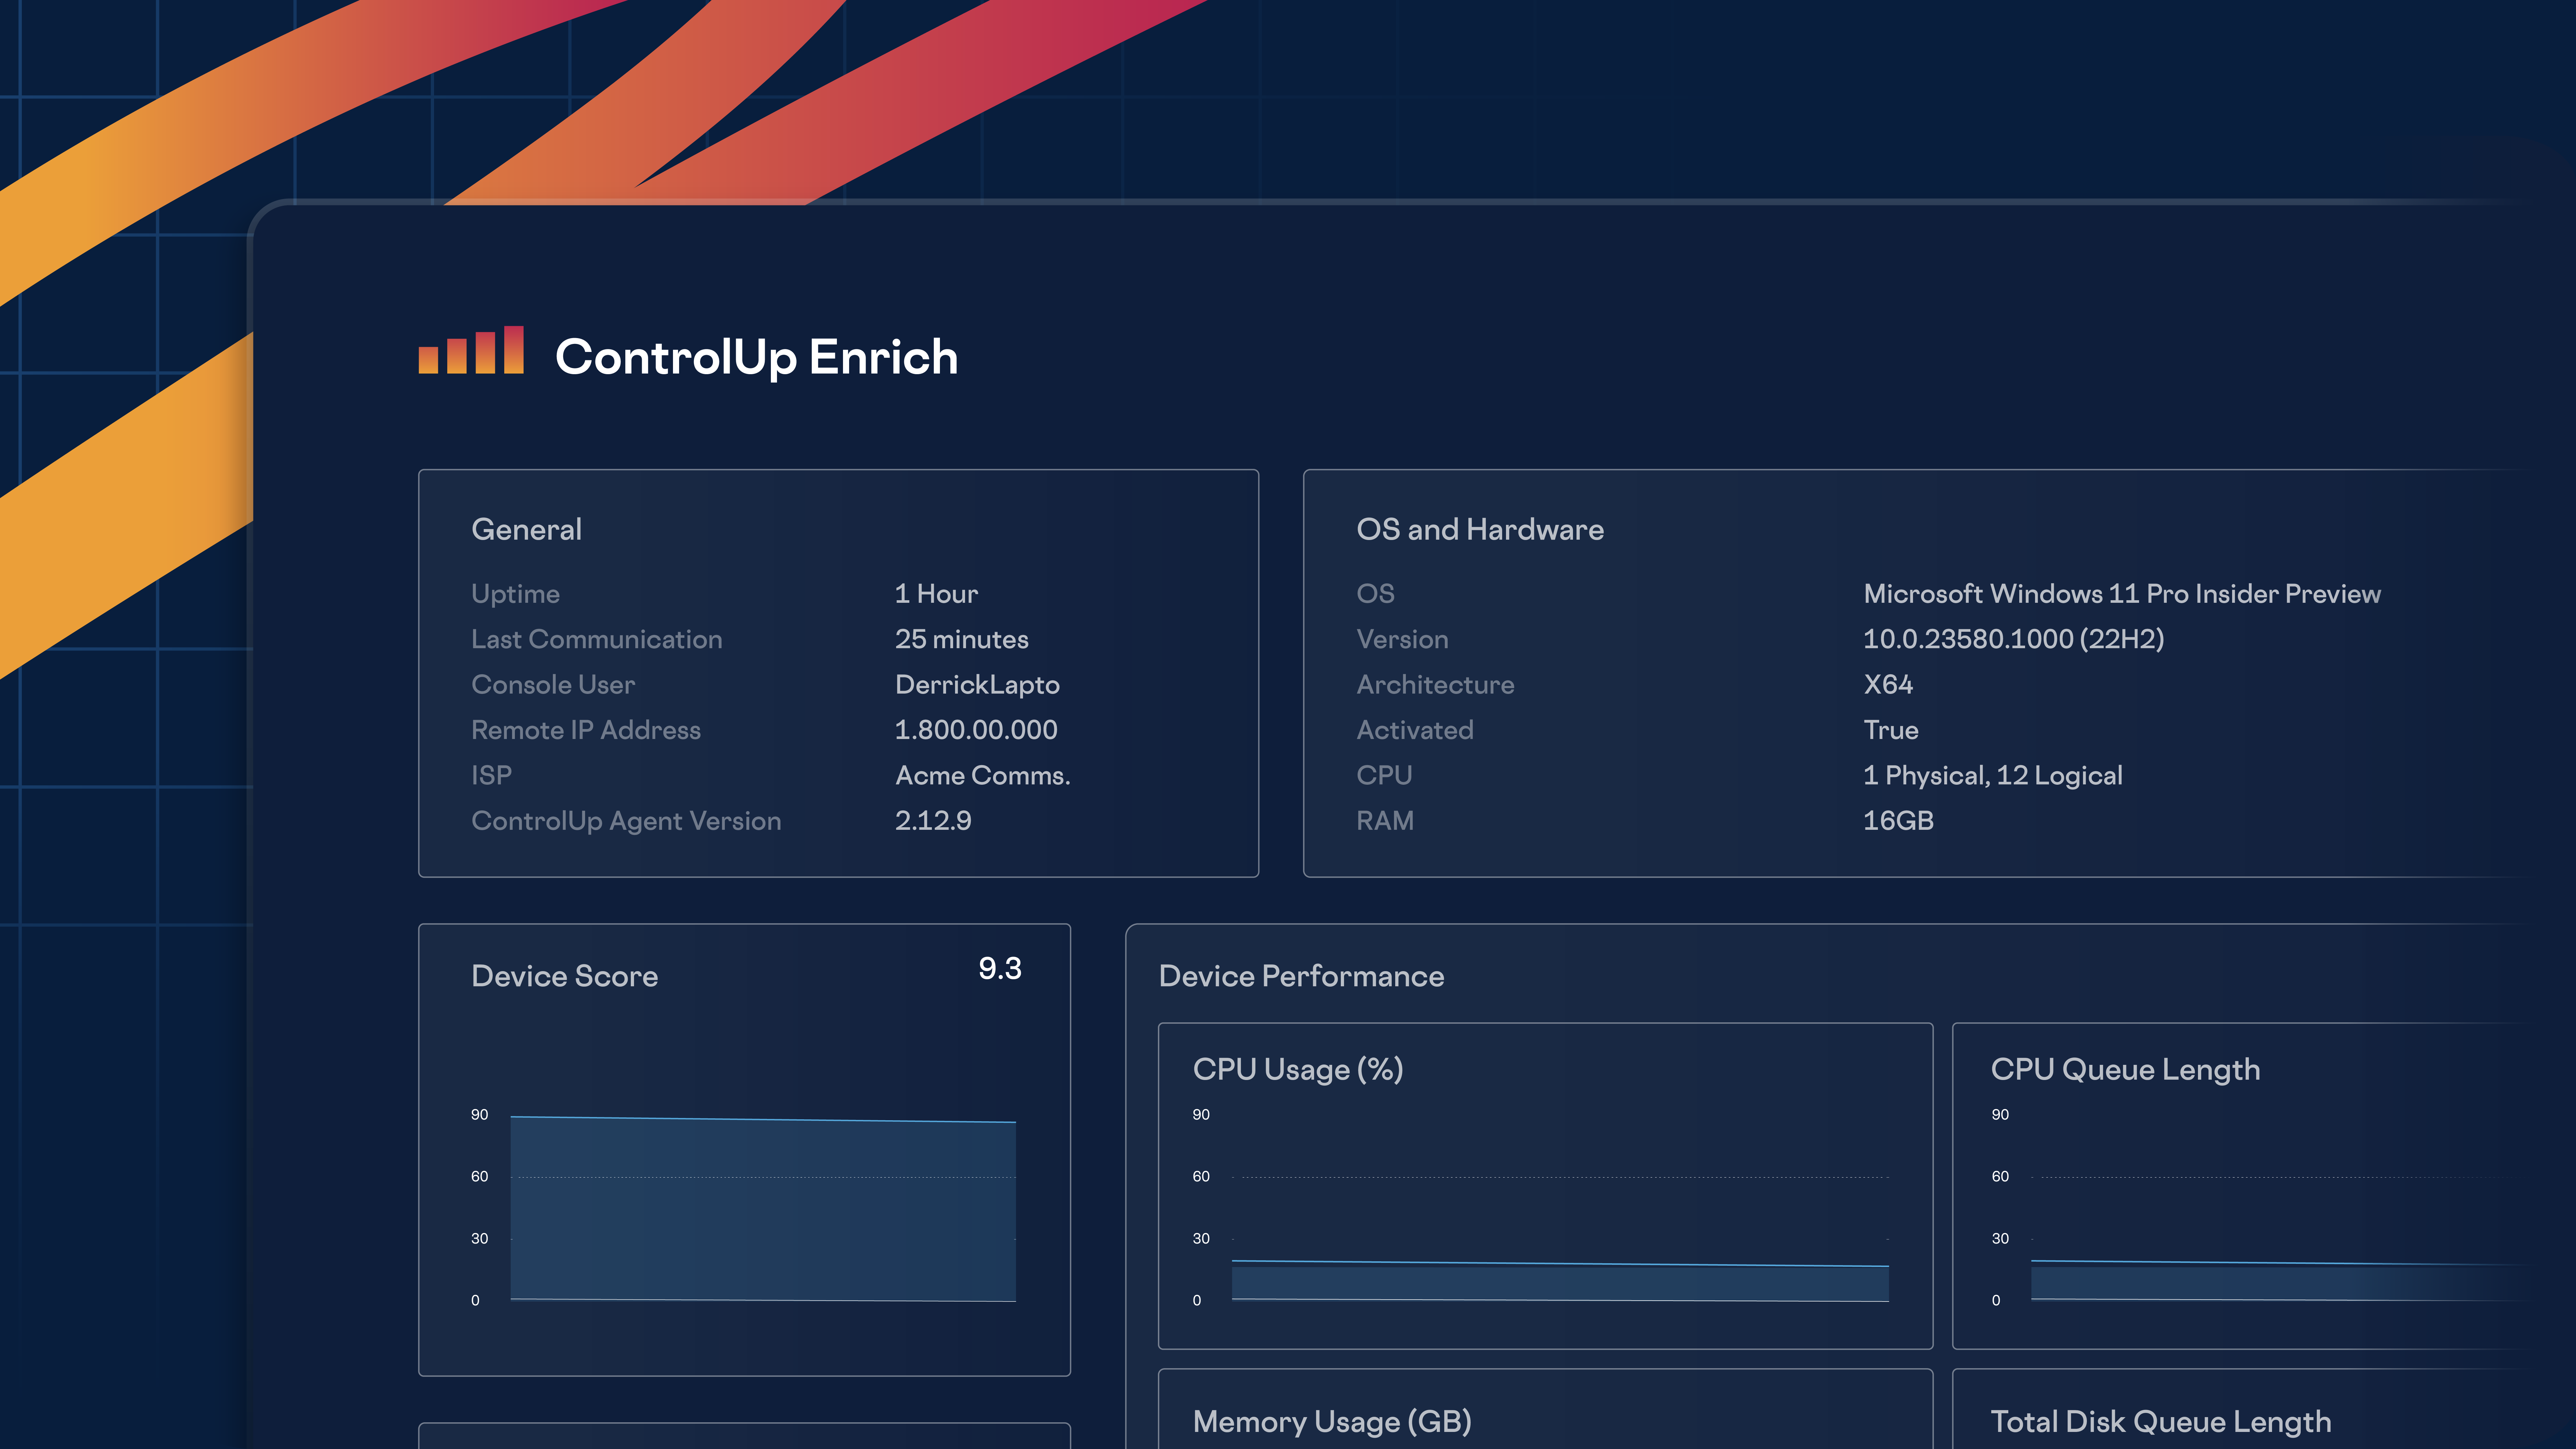The image size is (2576, 1449).
Task: Select the Console User value DerrickLapto
Action: pyautogui.click(x=977, y=685)
